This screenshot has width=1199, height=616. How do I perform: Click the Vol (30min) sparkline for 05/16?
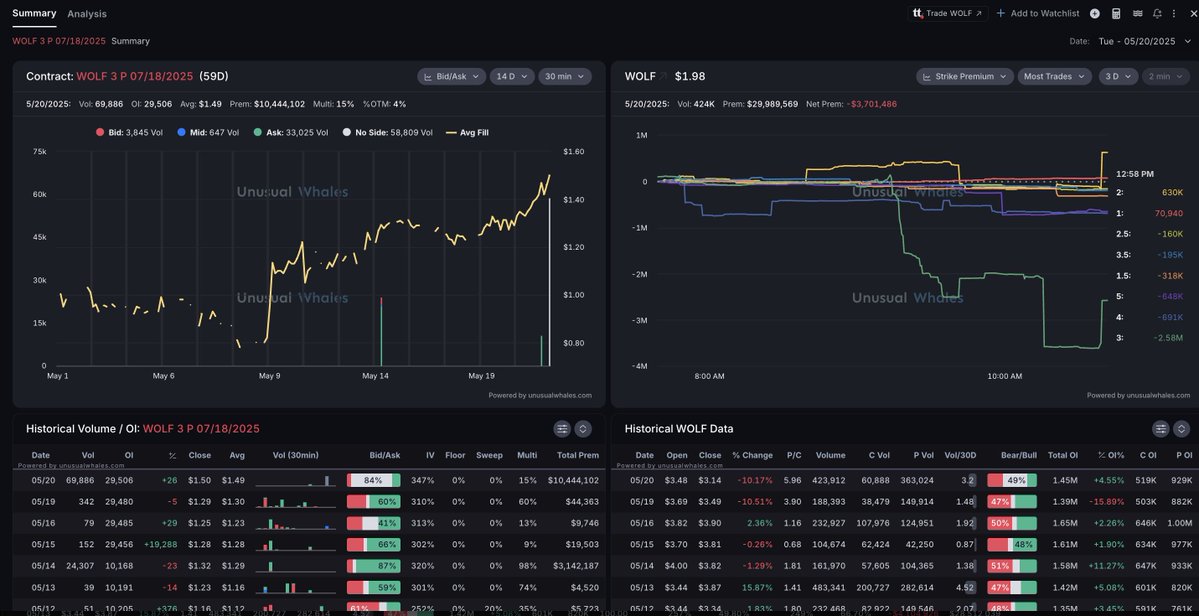pos(295,523)
